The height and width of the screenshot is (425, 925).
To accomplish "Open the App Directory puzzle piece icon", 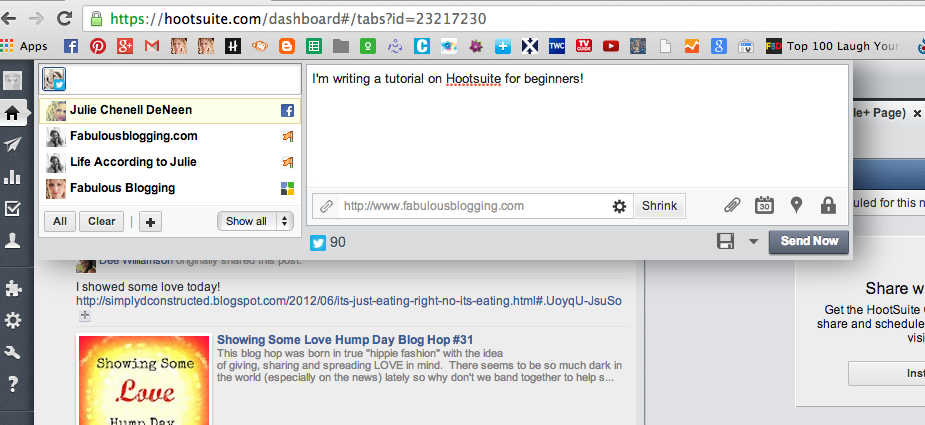I will [x=12, y=289].
